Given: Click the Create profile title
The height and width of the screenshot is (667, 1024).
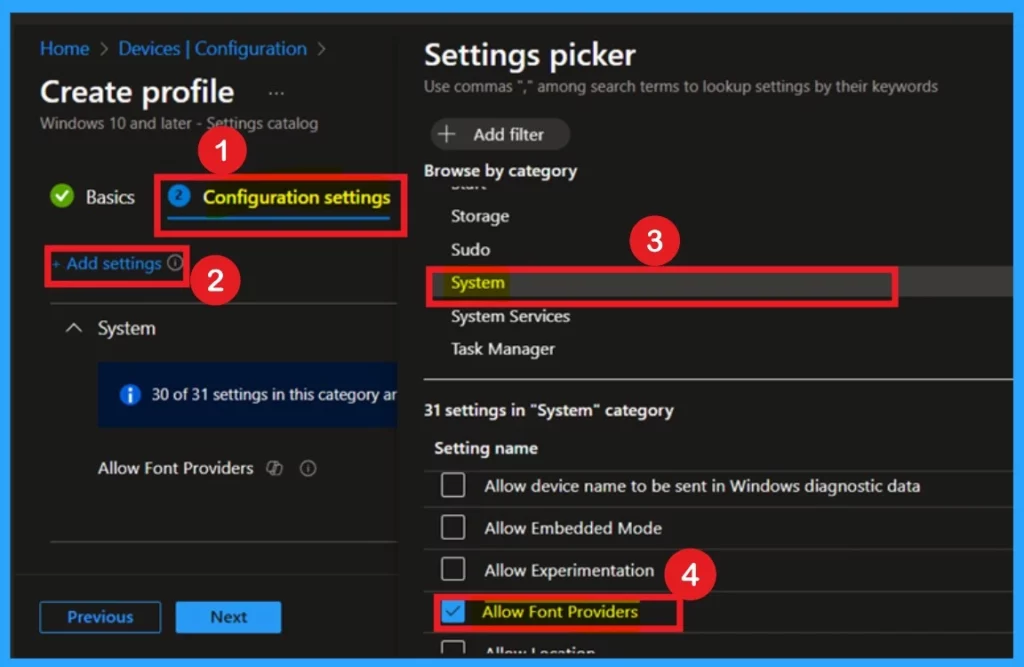Looking at the screenshot, I should 137,92.
